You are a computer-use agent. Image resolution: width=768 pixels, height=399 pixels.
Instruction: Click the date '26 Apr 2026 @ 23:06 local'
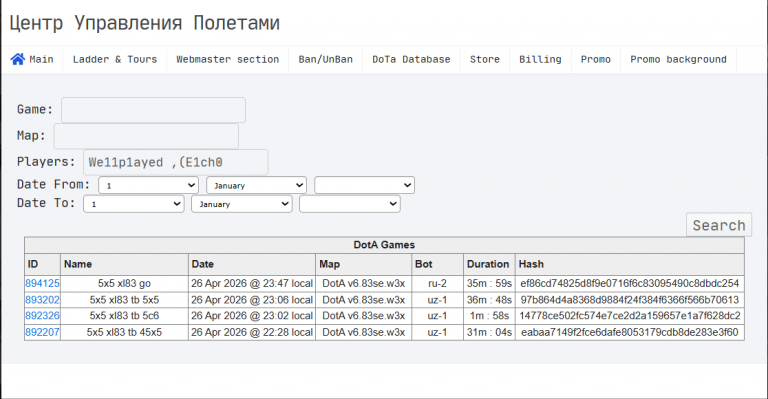[x=252, y=300]
